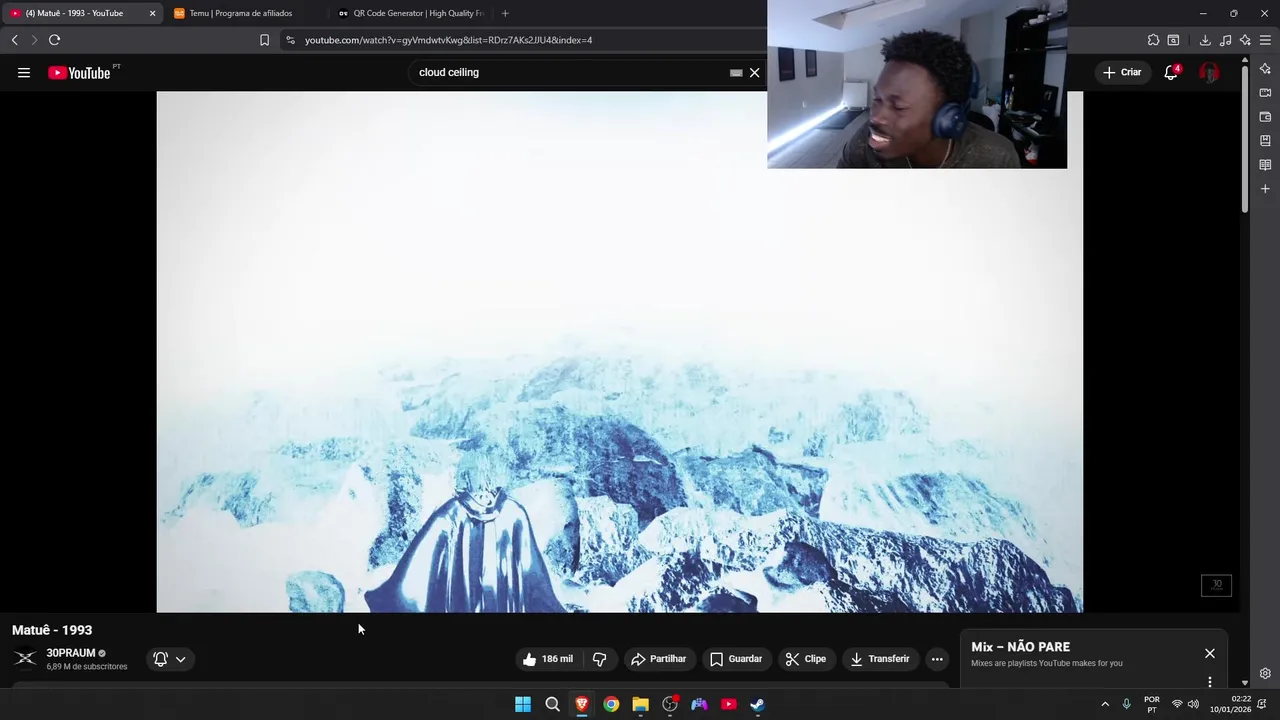Open YouTube notifications bell
Image resolution: width=1280 pixels, height=720 pixels.
tap(1171, 72)
